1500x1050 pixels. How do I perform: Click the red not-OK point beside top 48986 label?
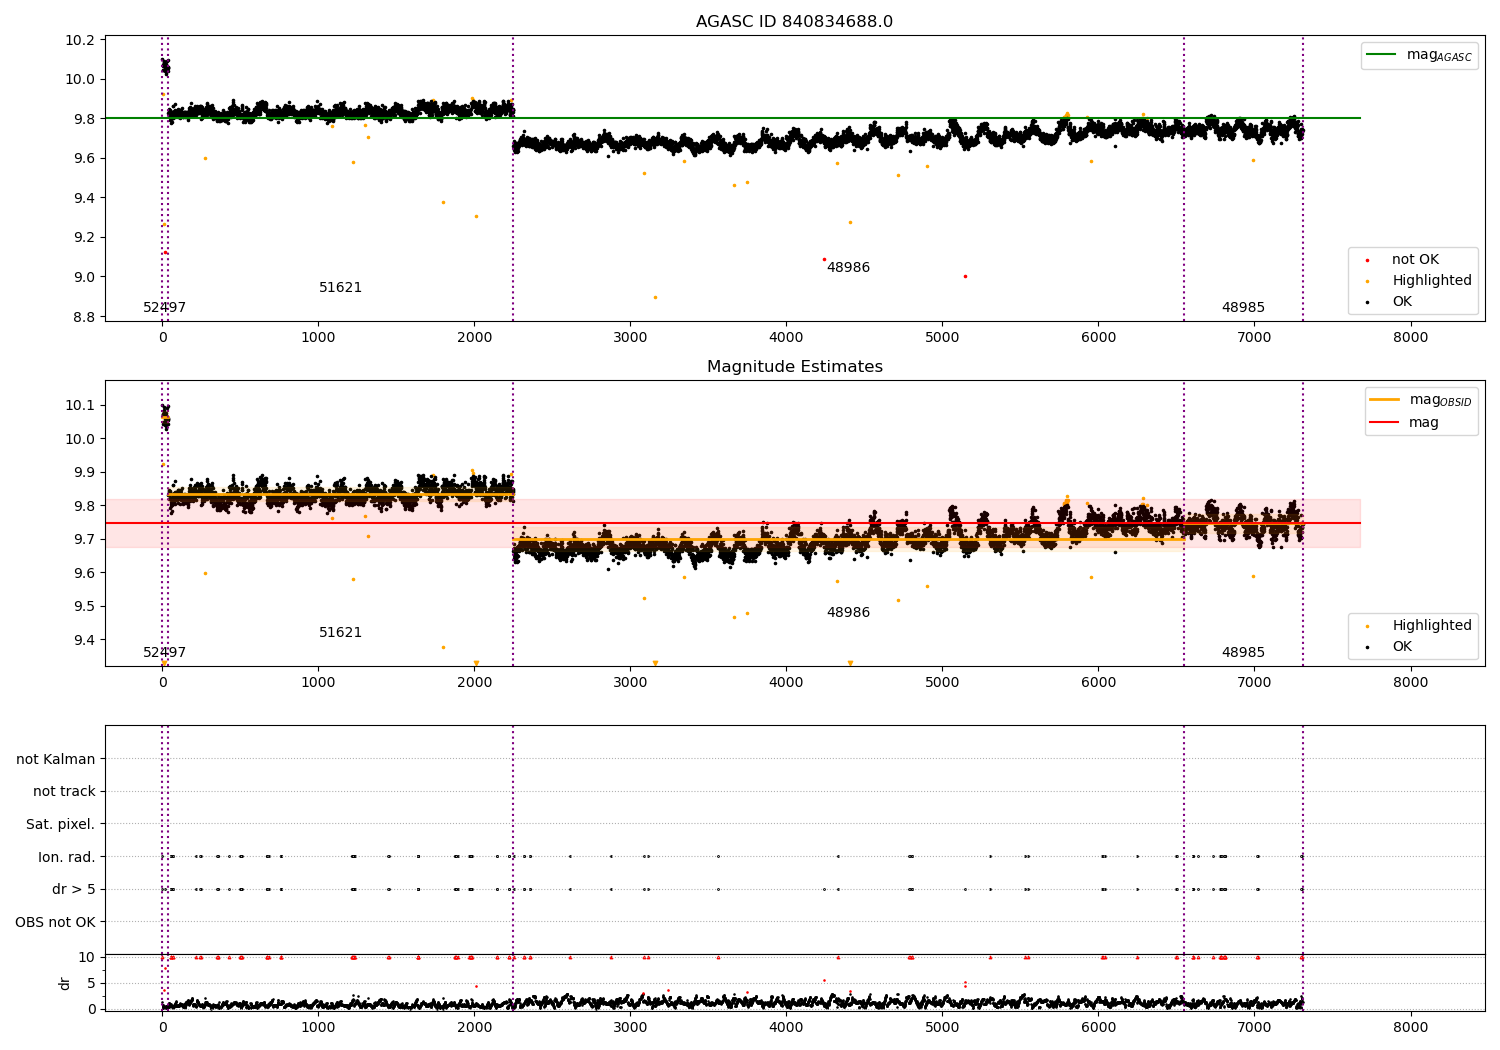click(x=824, y=259)
